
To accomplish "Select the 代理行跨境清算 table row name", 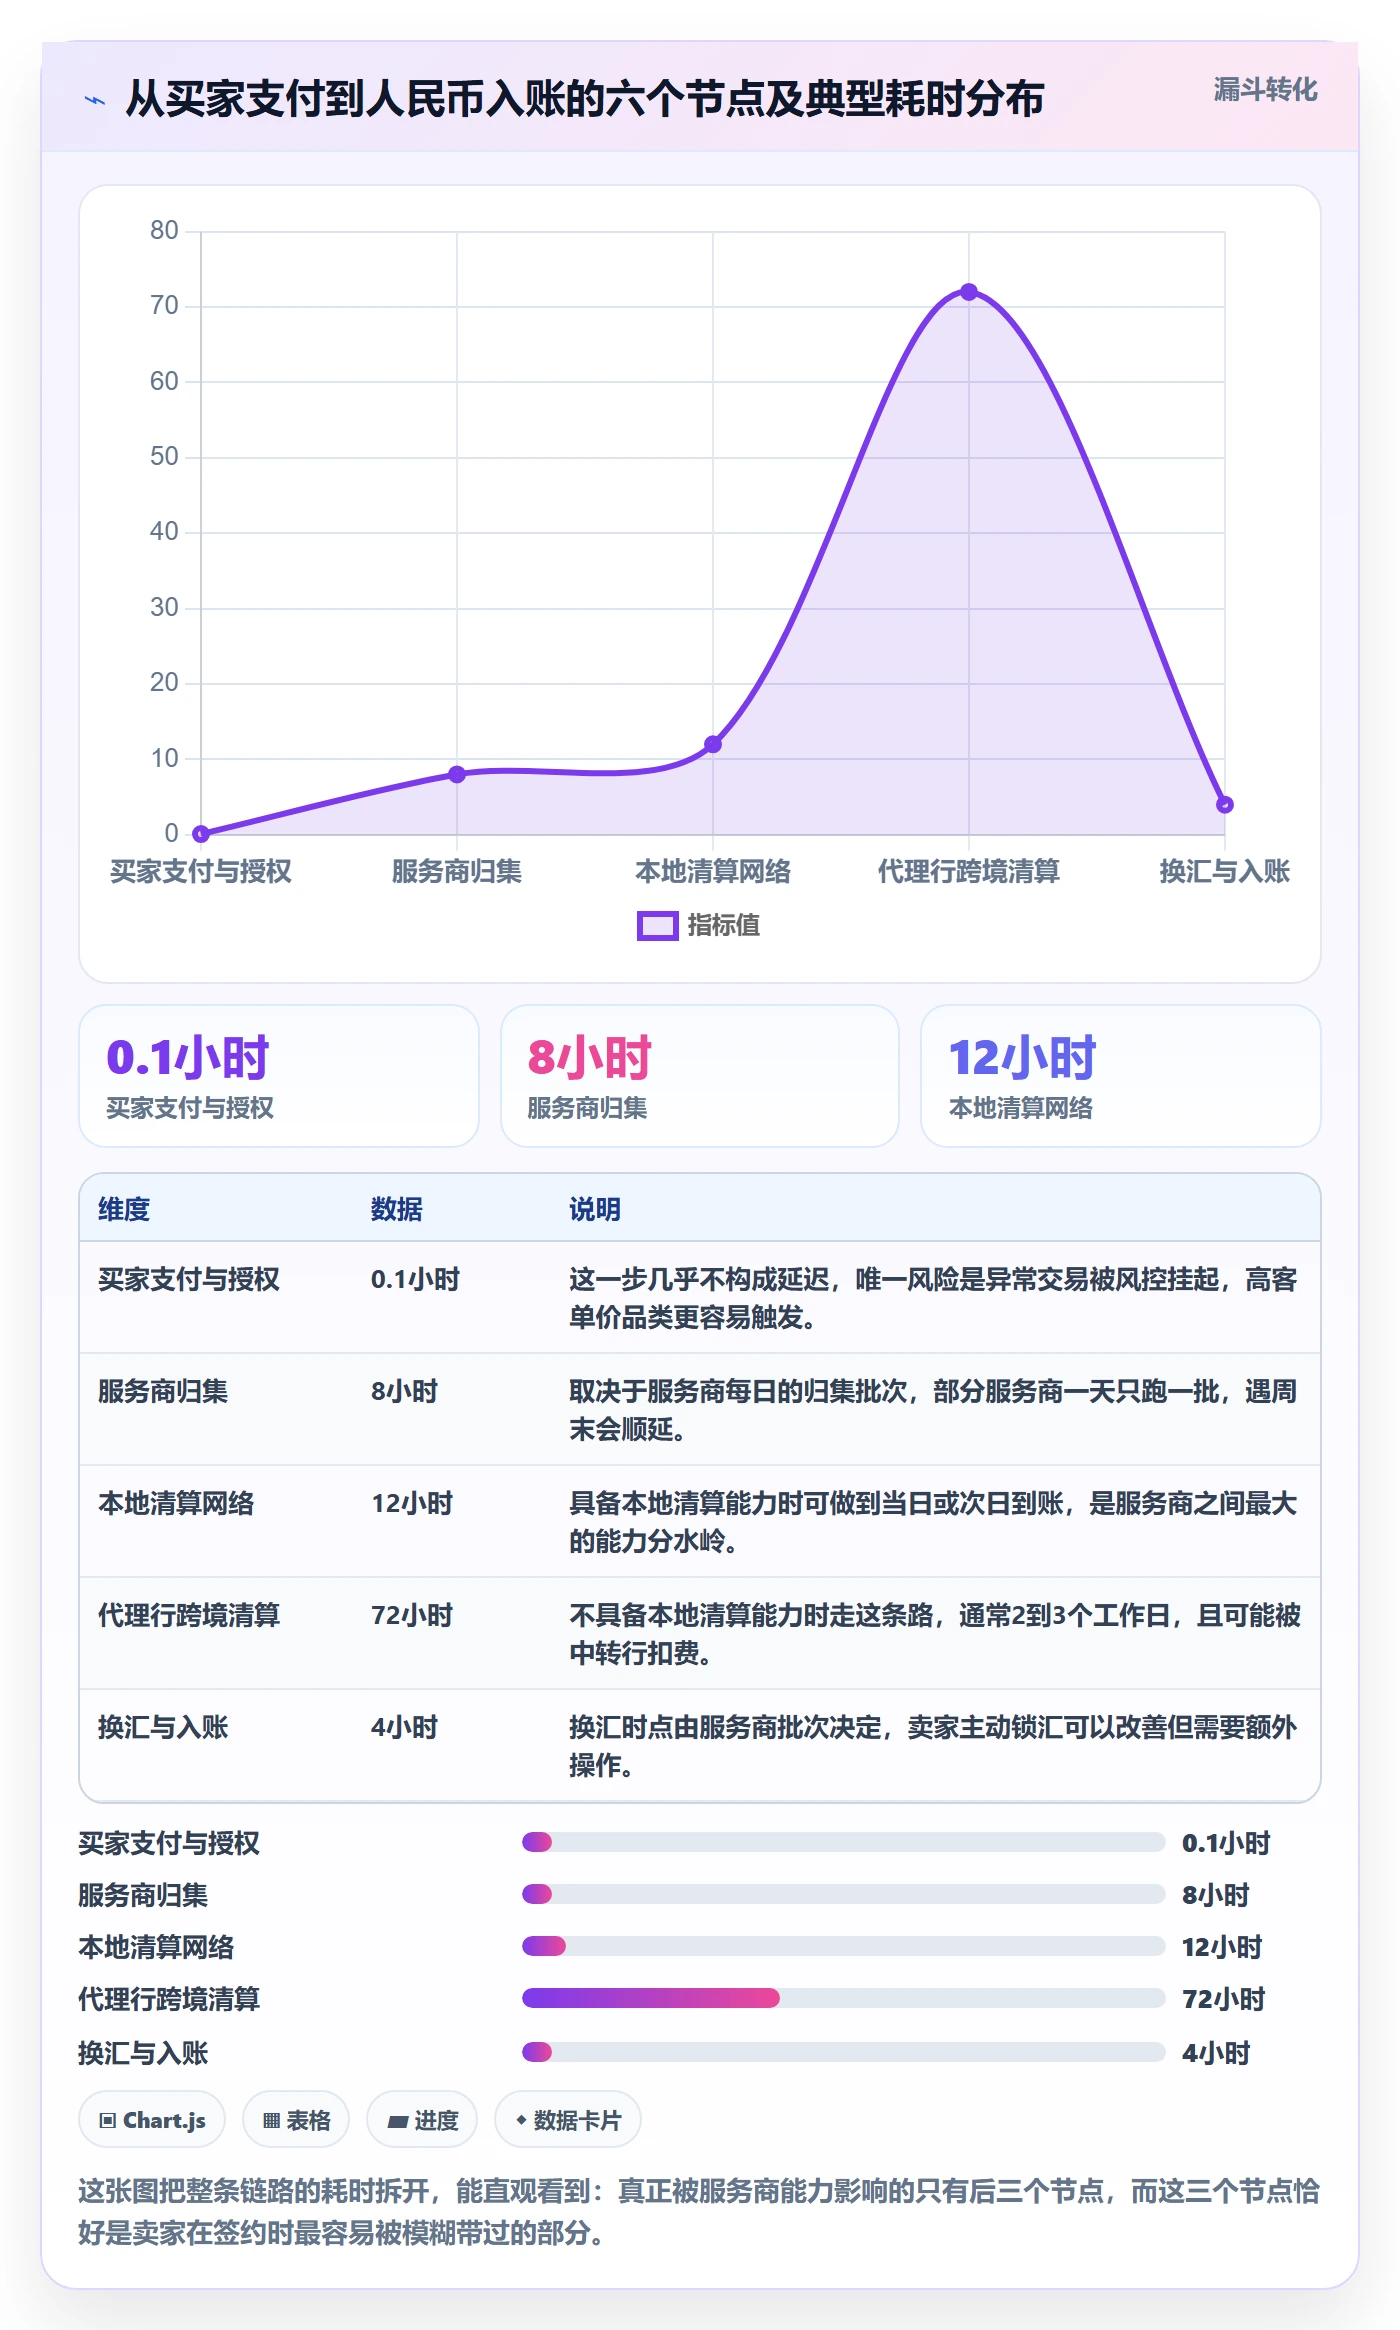I will 189,1615.
